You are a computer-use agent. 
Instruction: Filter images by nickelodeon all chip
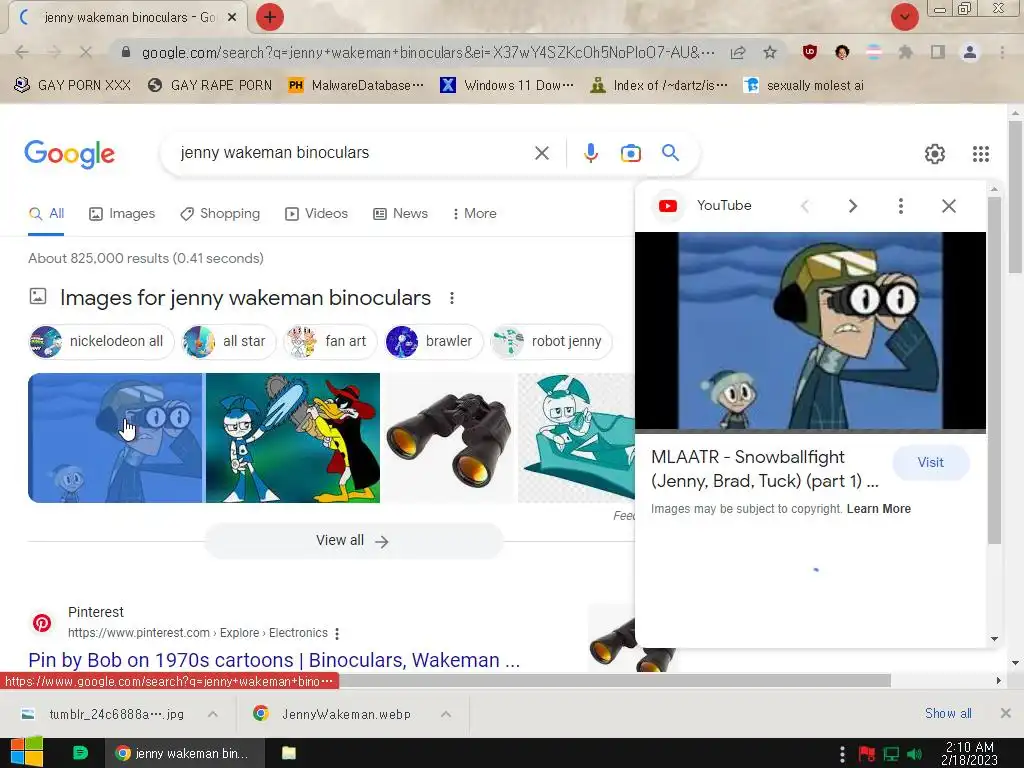pos(101,342)
